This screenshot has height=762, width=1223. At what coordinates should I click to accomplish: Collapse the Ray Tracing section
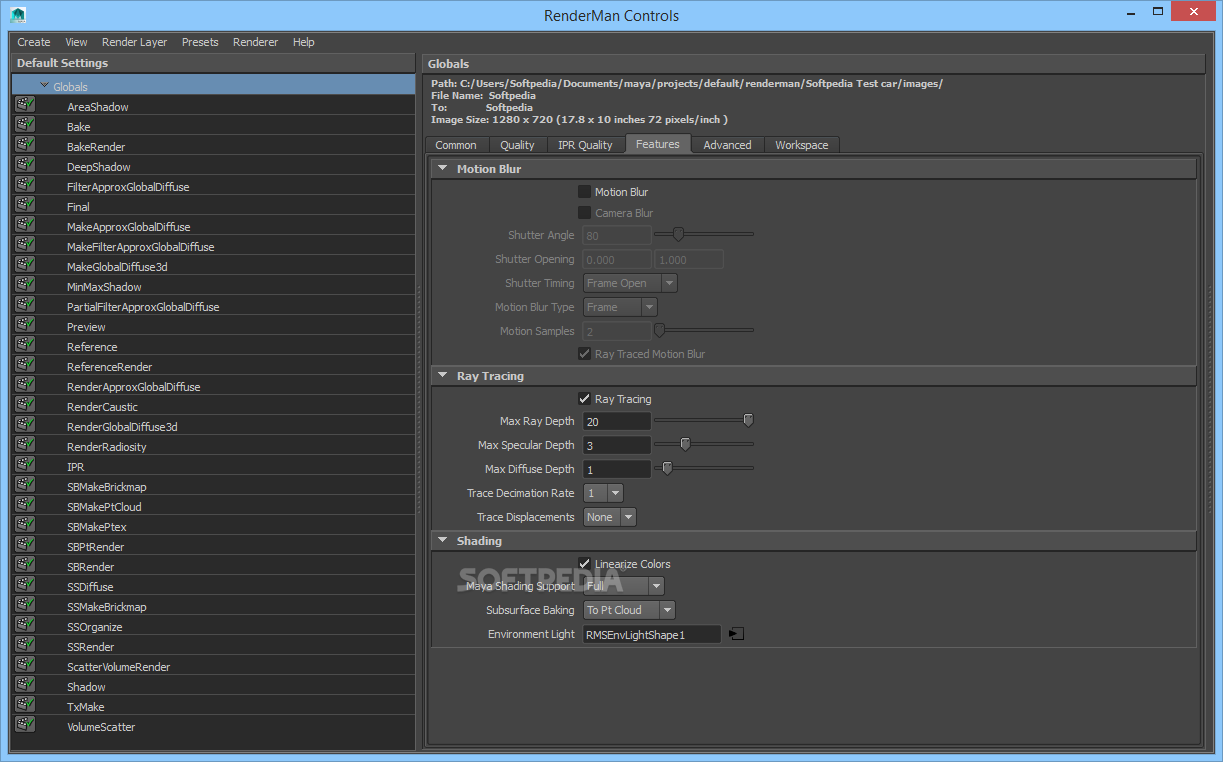pyautogui.click(x=443, y=375)
